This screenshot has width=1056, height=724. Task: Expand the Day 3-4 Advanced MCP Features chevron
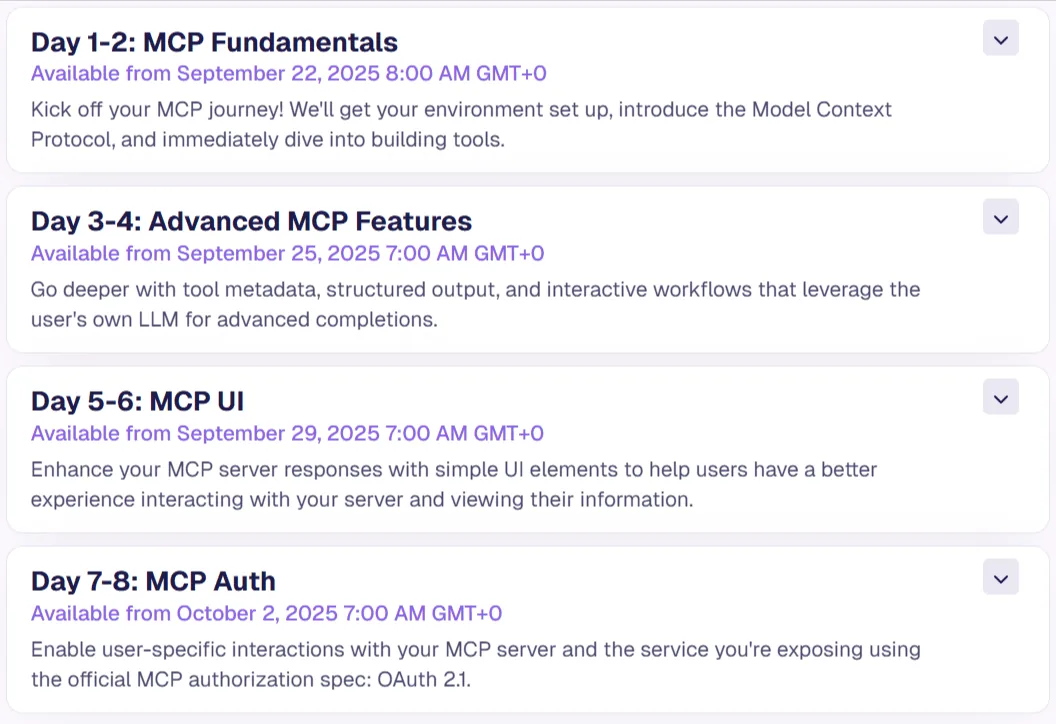point(1001,218)
